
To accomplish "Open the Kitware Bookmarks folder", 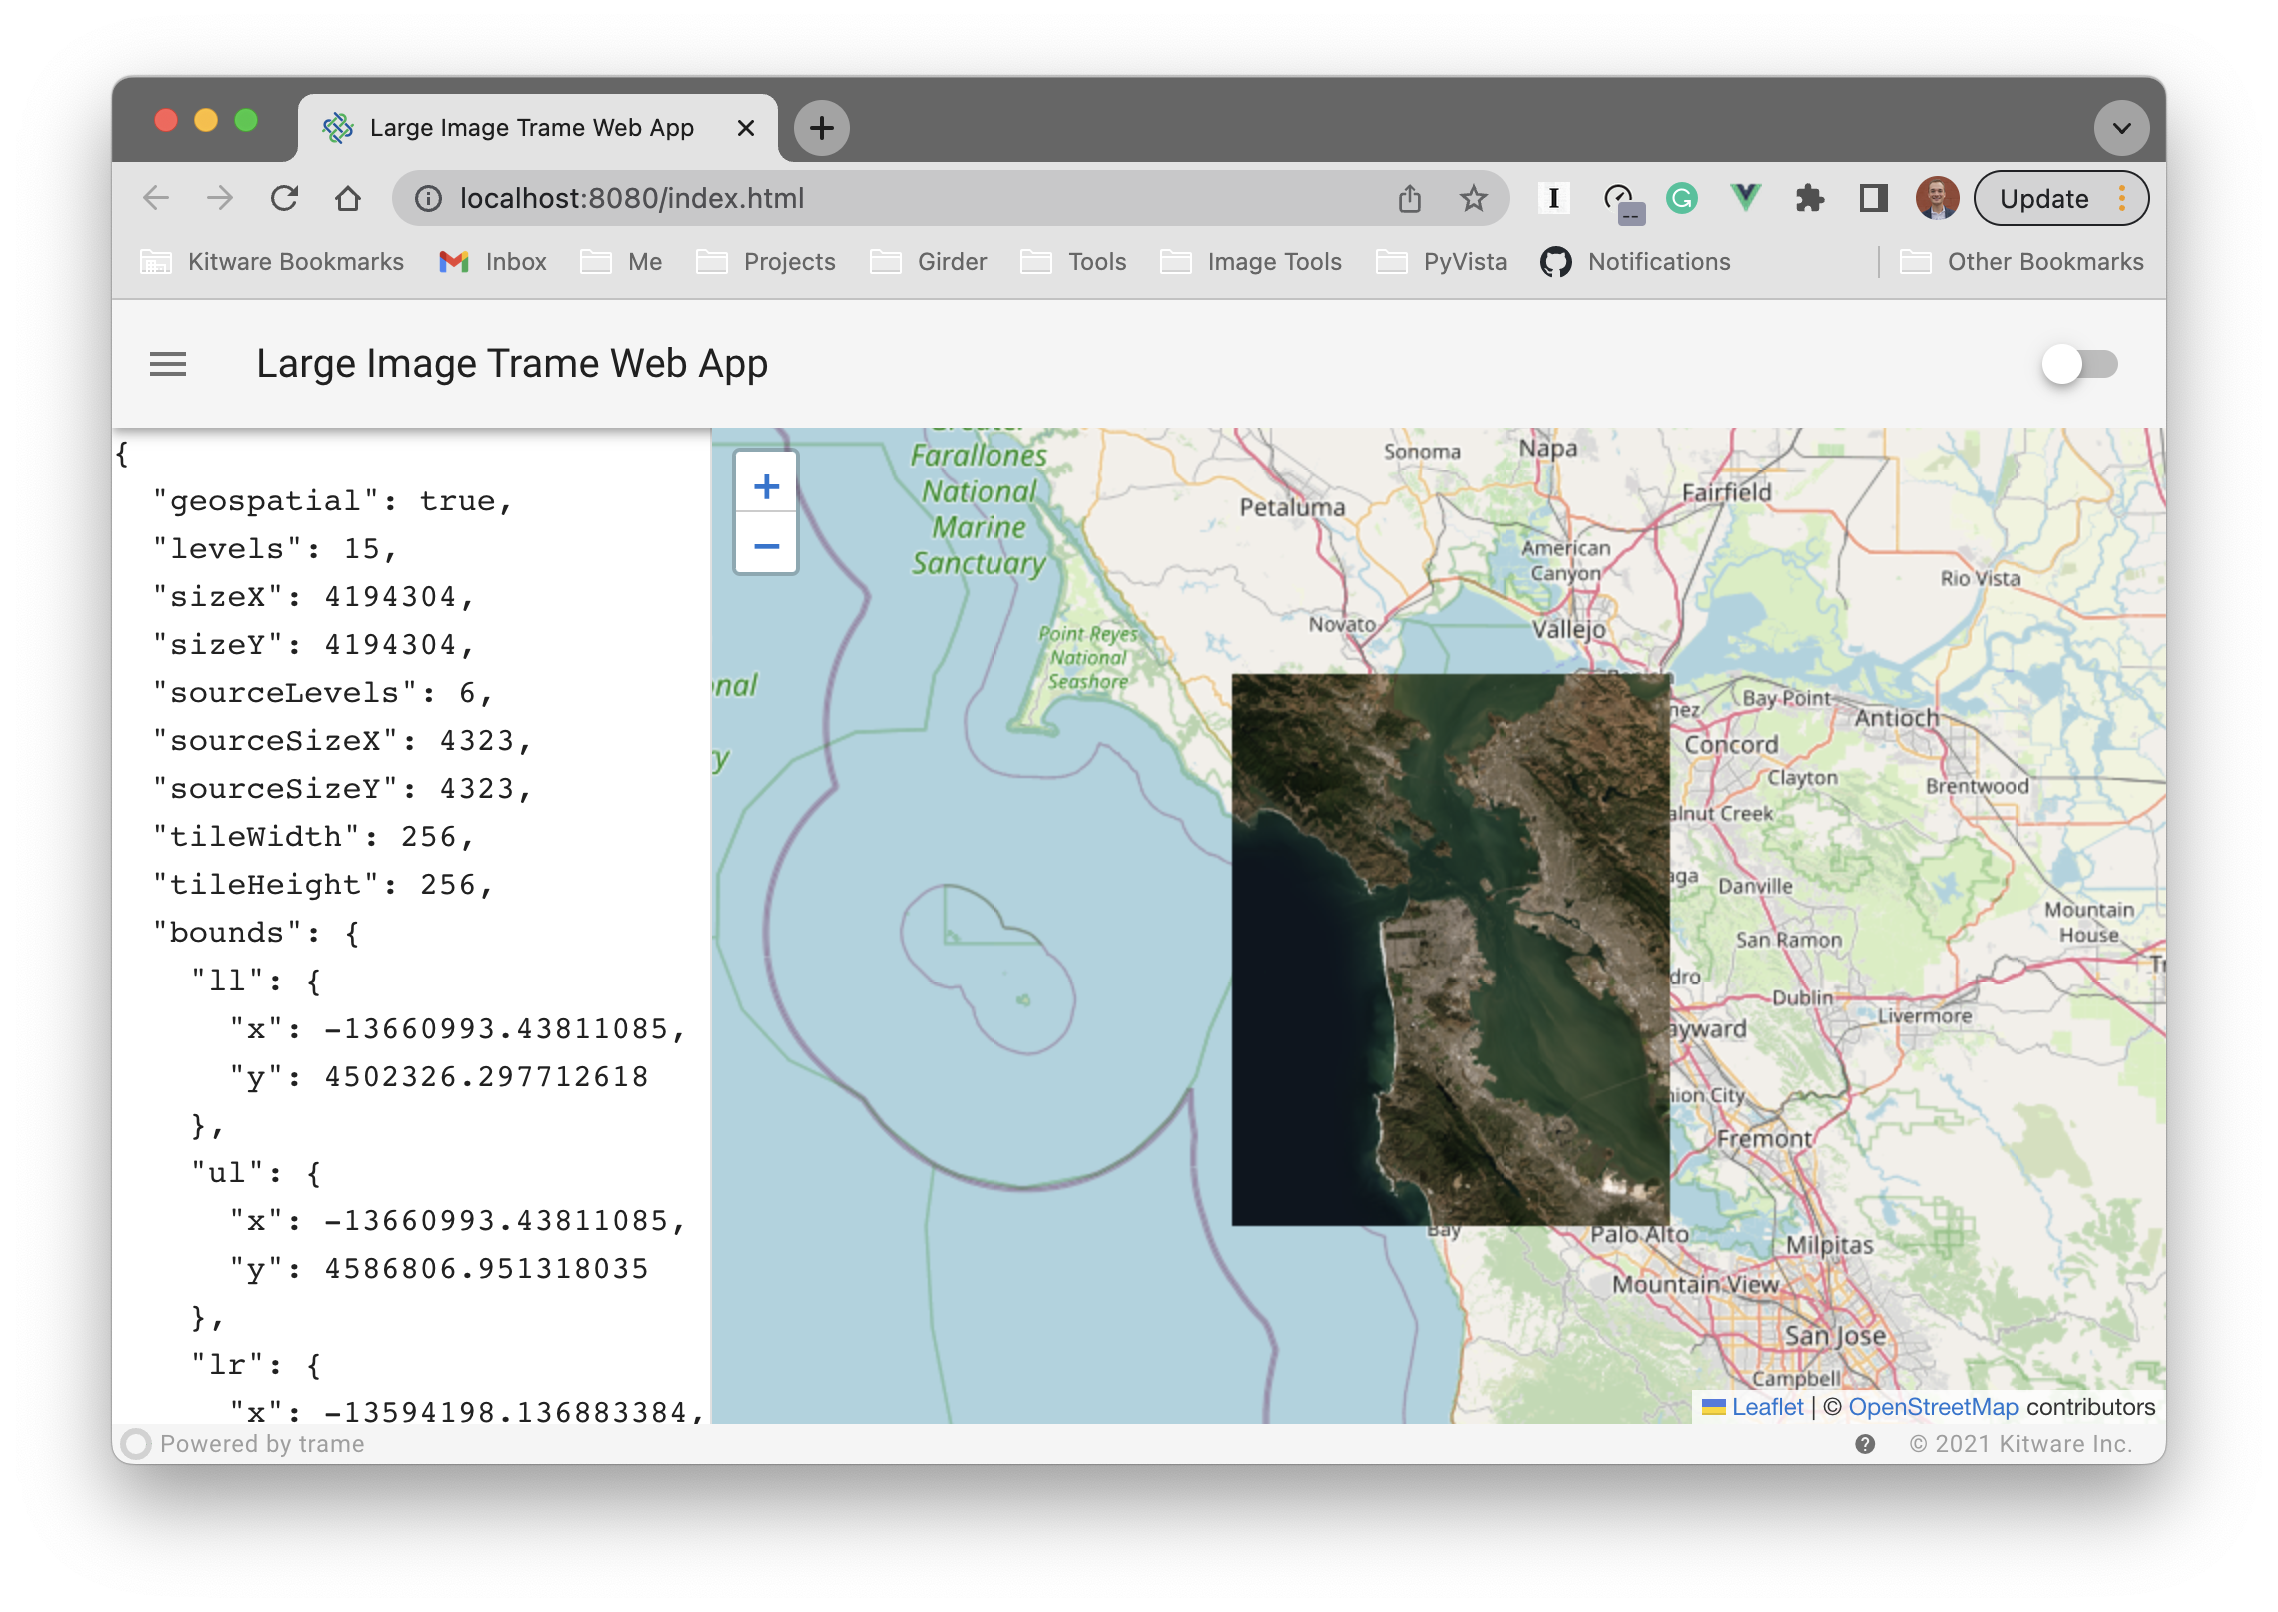I will [269, 262].
